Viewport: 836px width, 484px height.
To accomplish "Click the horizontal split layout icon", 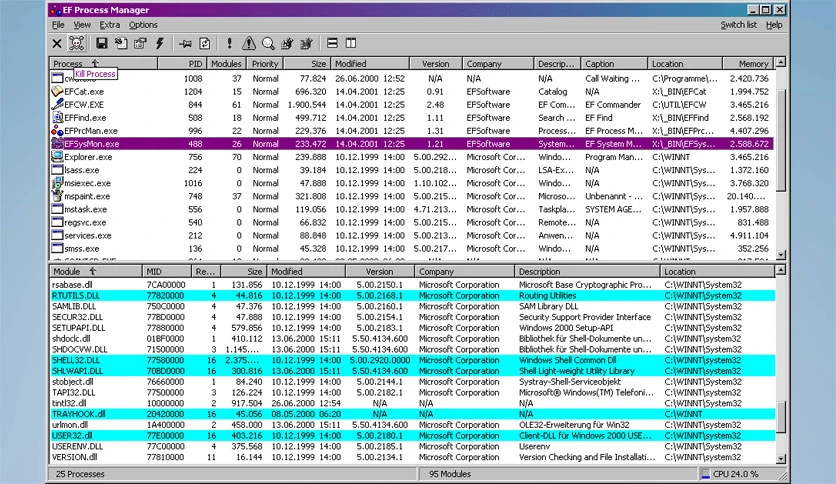I will tap(332, 43).
